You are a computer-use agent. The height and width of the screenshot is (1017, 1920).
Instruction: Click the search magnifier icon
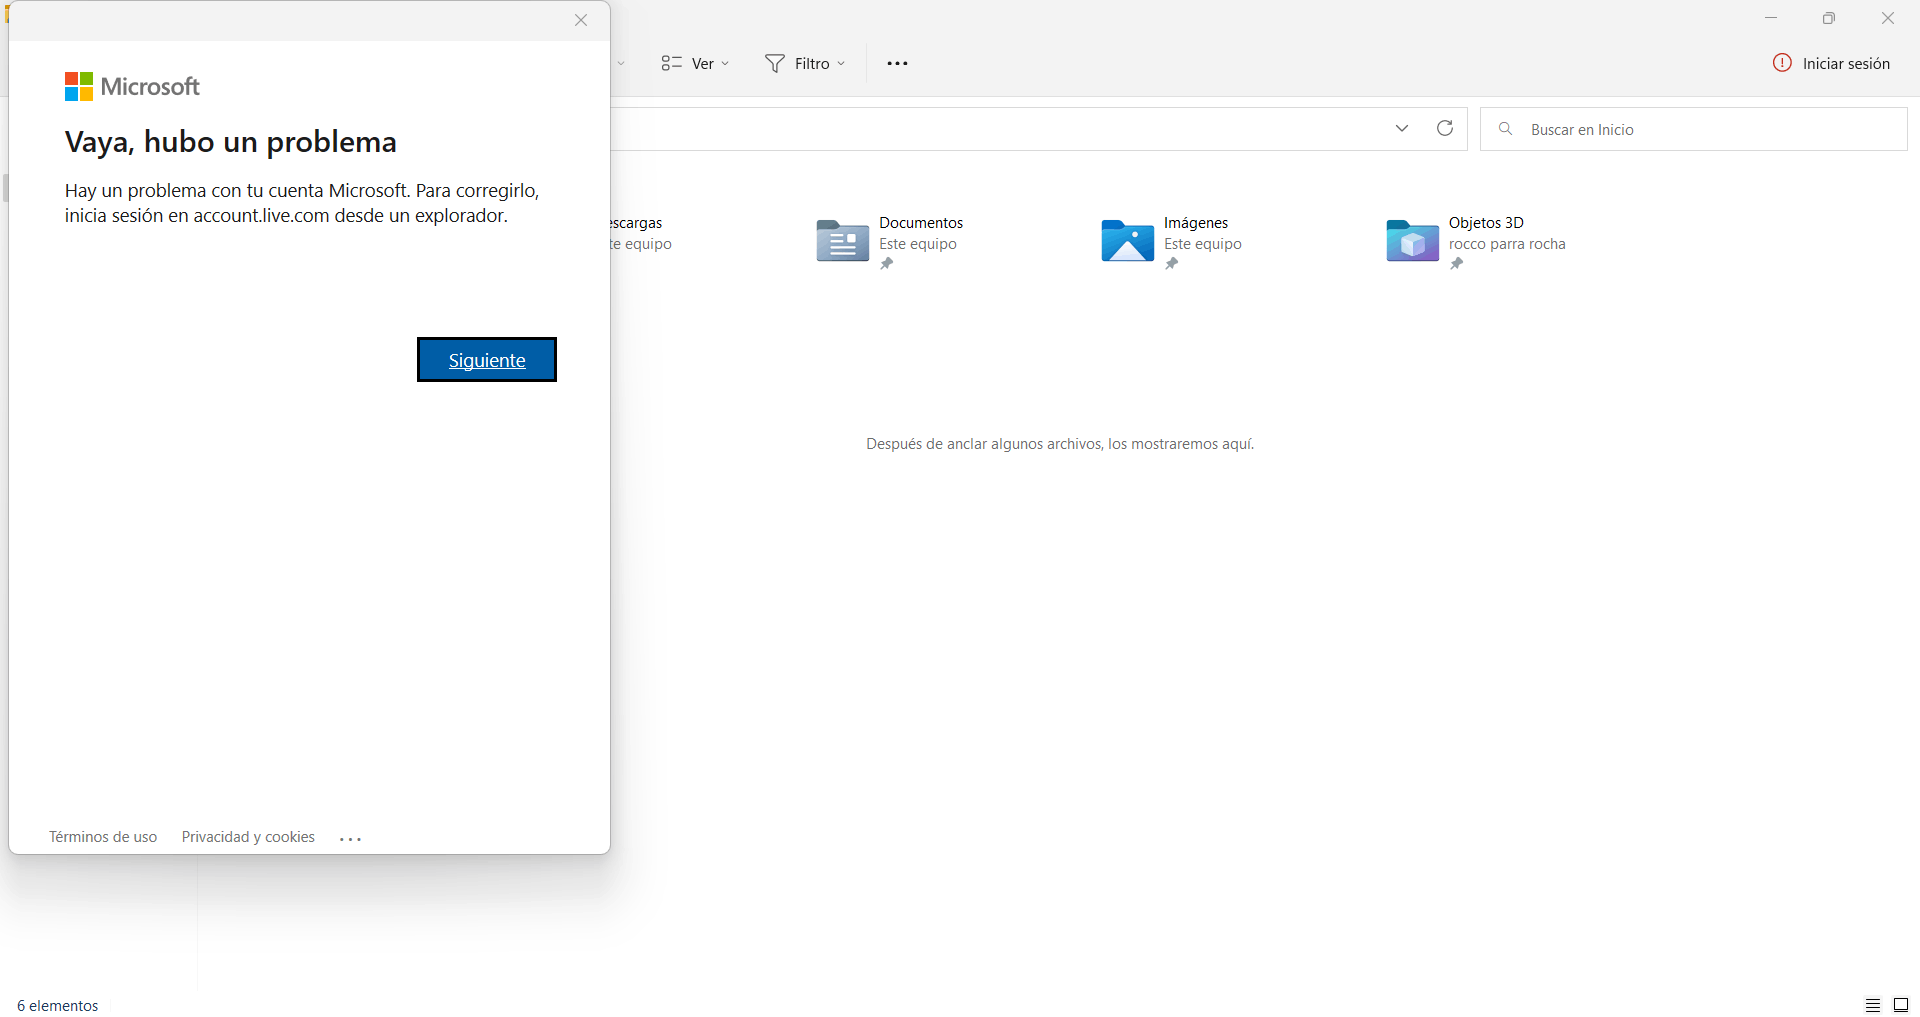point(1505,129)
